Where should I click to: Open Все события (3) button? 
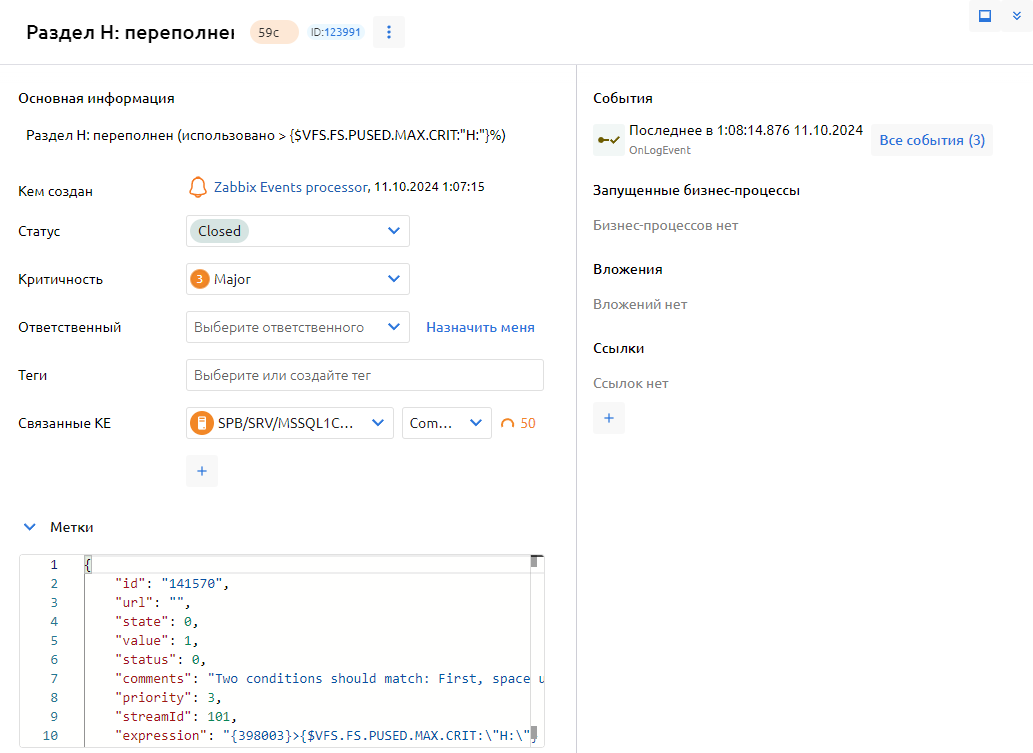coord(931,140)
